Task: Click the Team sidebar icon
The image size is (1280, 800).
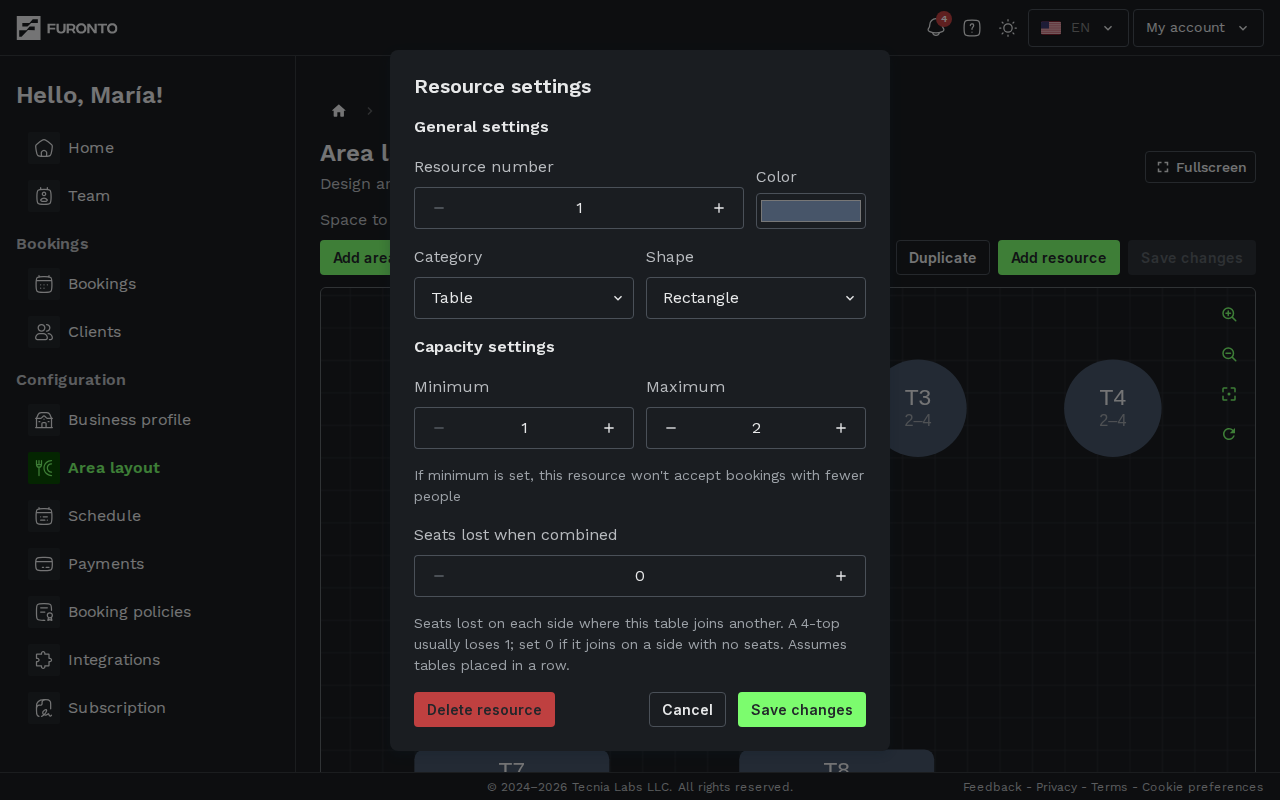Action: click(x=44, y=196)
